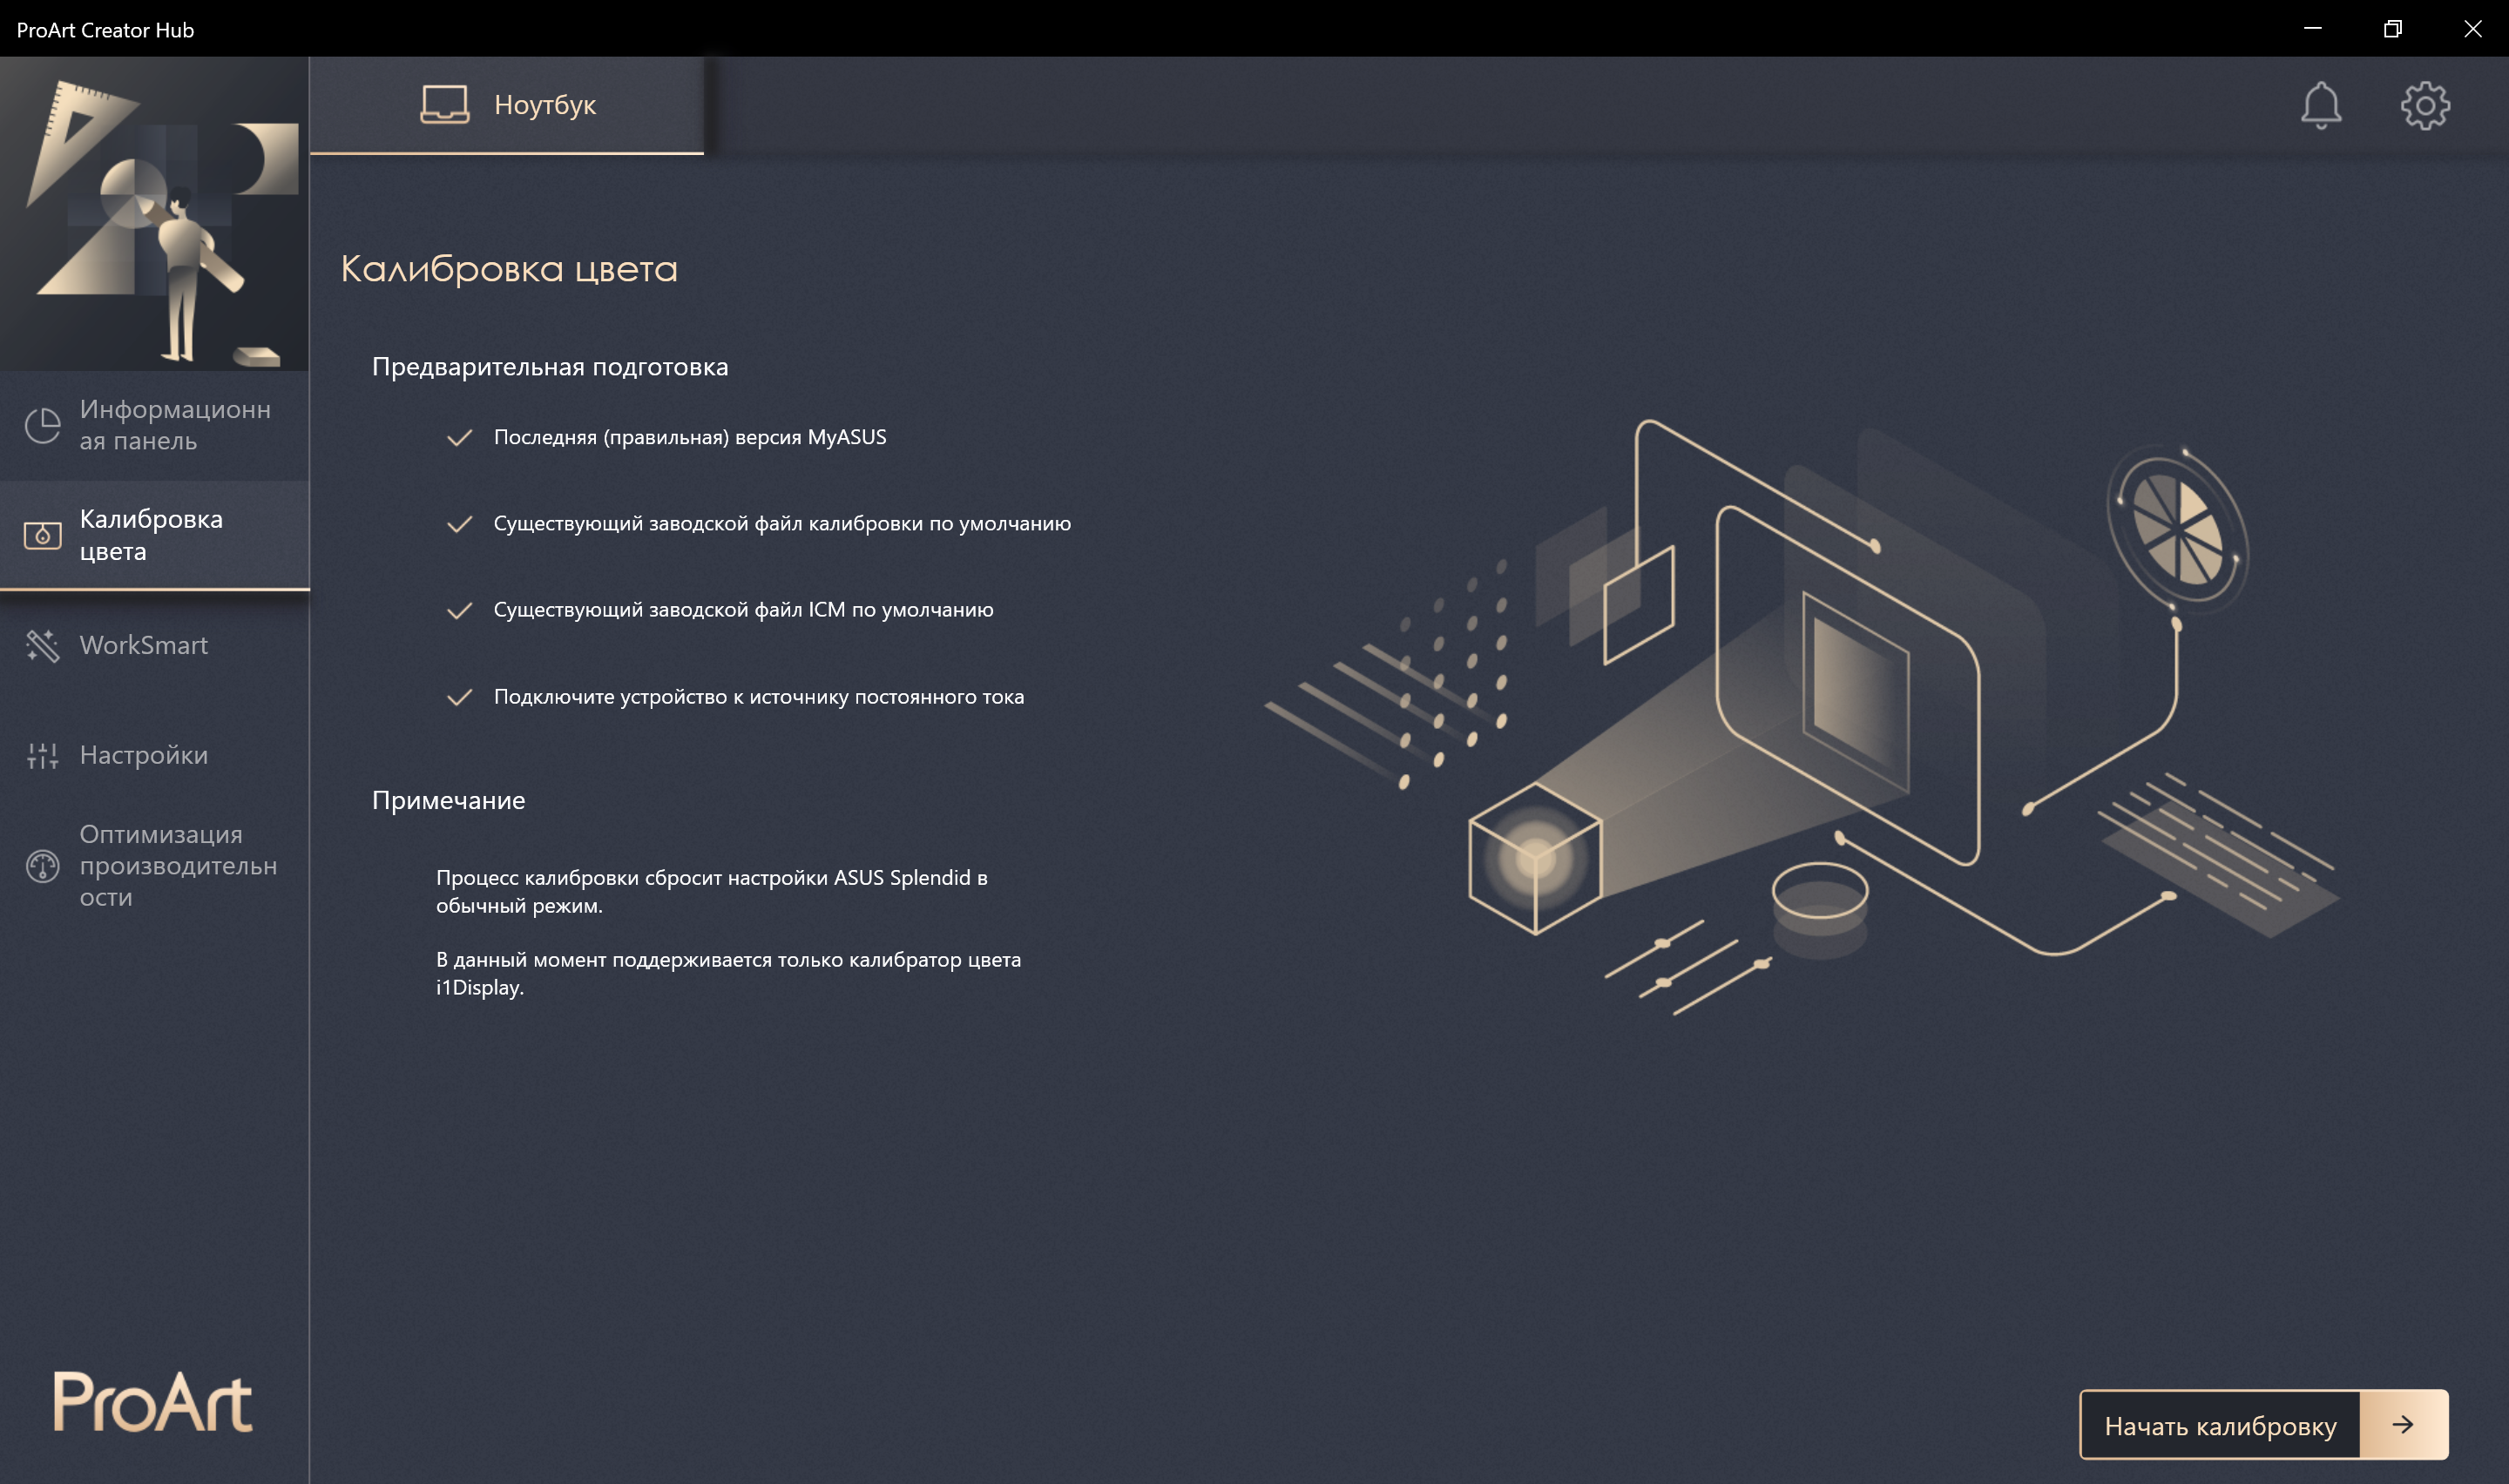Image resolution: width=2509 pixels, height=1484 pixels.
Task: Click the dashboard pie chart sidebar icon
Action: pyautogui.click(x=42, y=425)
